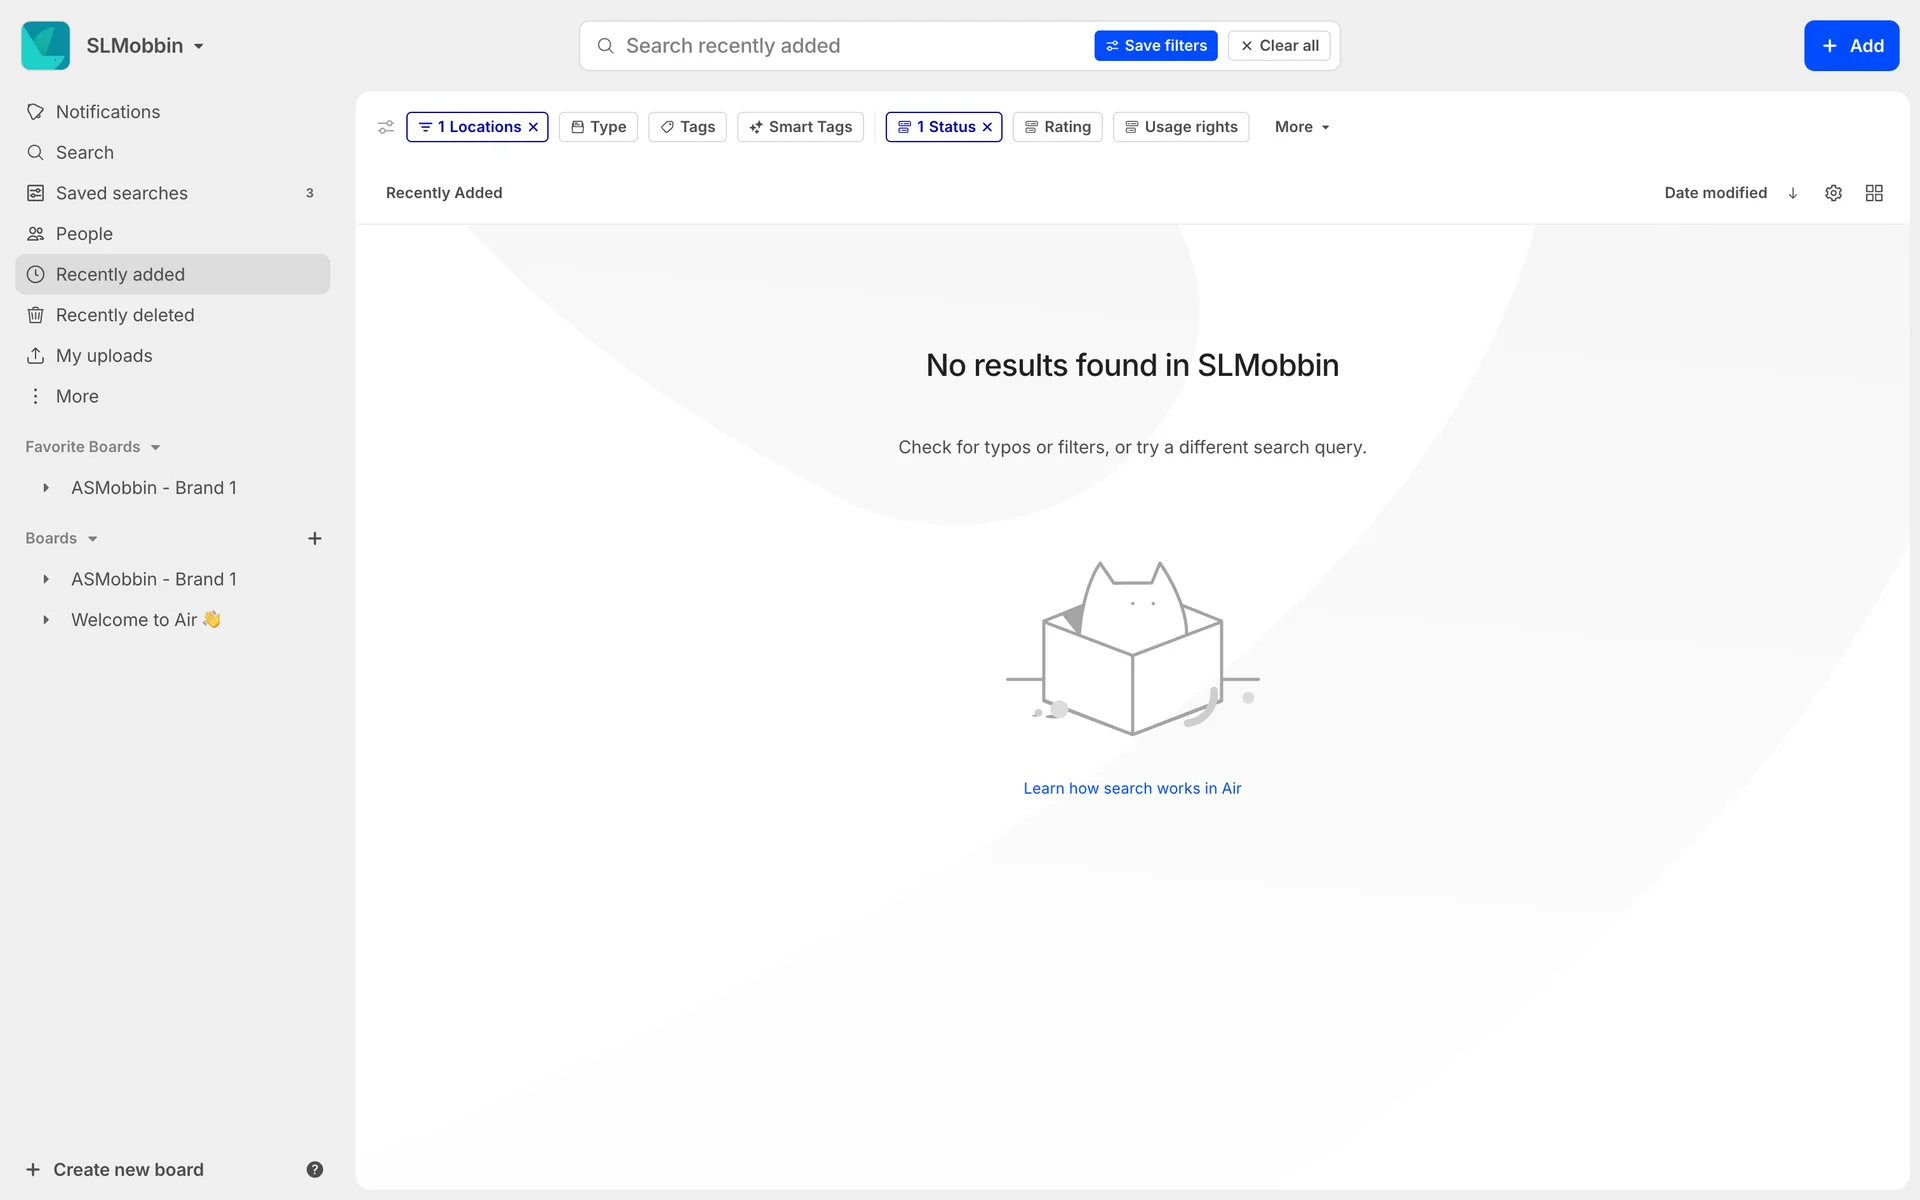Open the Smart Tags filter

(800, 127)
